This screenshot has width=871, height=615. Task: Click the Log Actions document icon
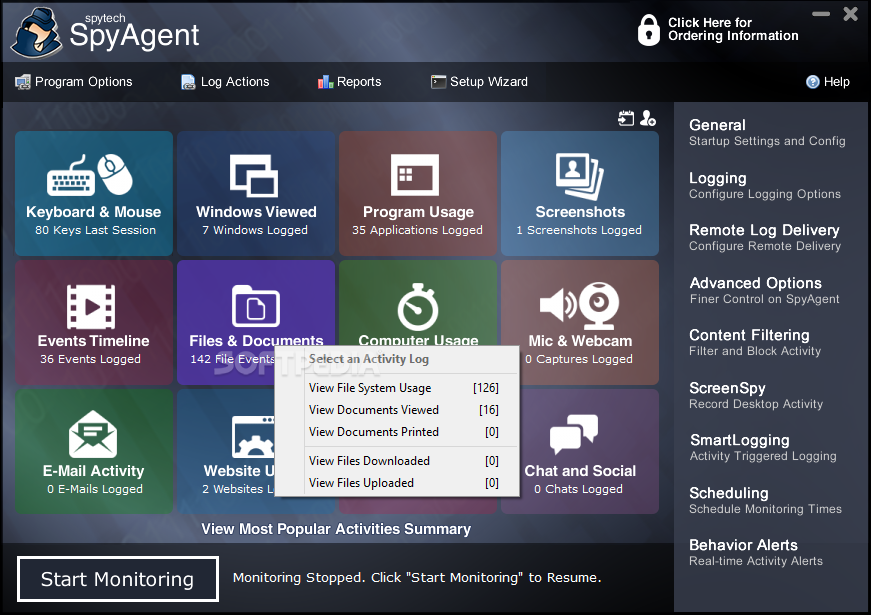tap(188, 82)
